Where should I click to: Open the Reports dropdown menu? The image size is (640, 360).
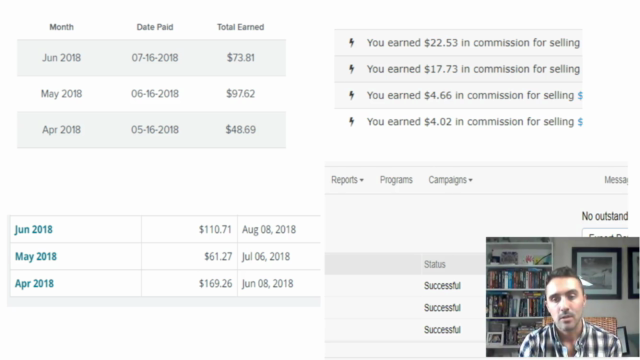[x=347, y=180]
